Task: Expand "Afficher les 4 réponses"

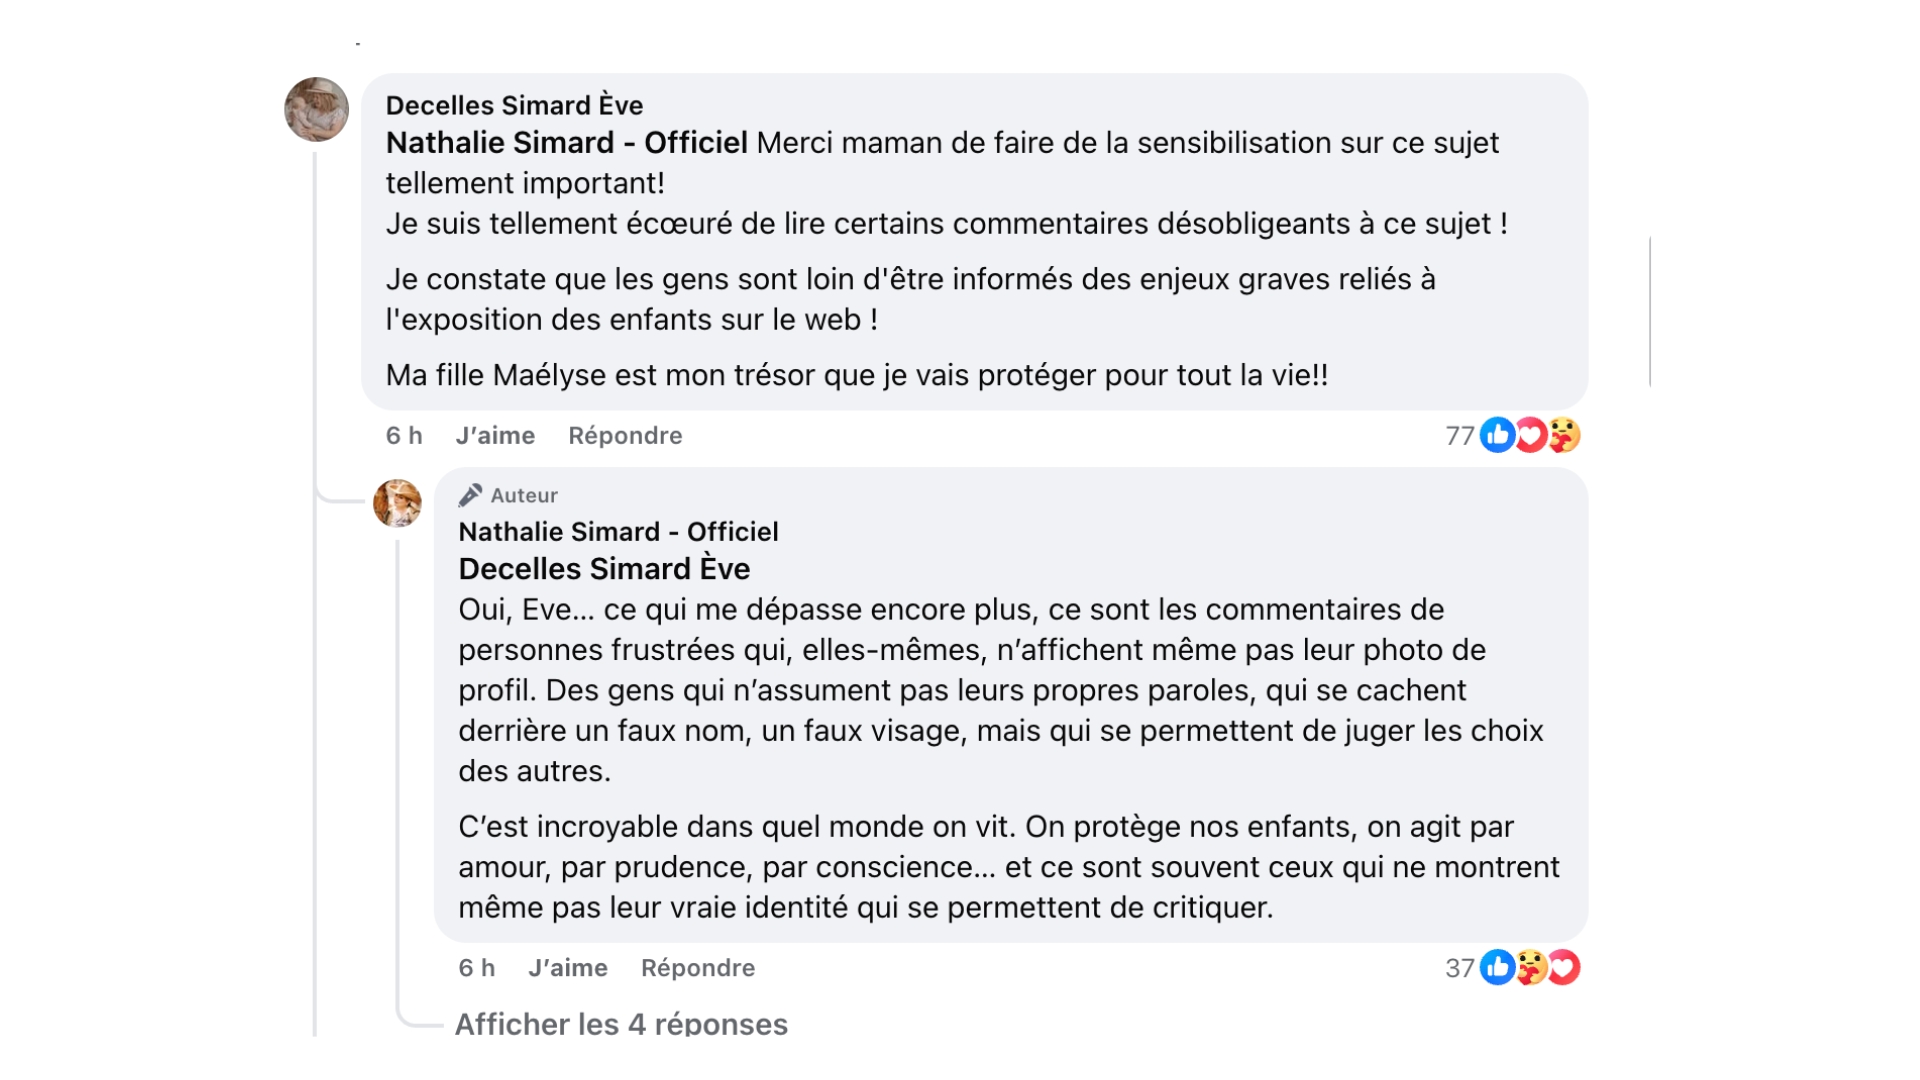Action: (621, 1023)
